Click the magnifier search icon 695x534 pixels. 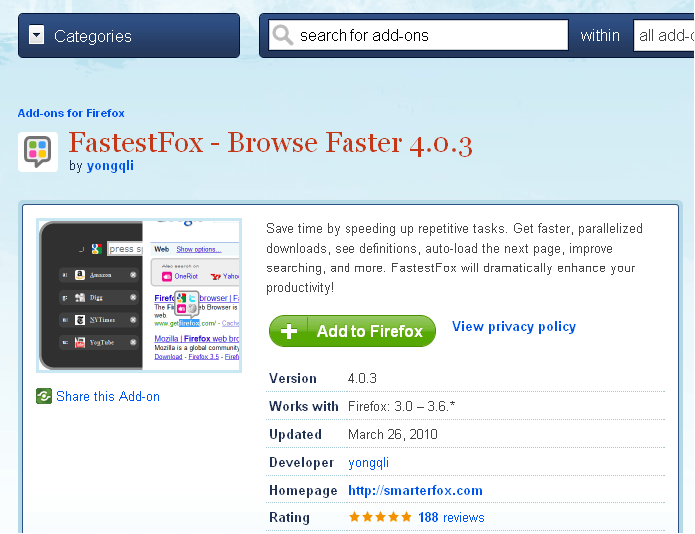pos(283,35)
